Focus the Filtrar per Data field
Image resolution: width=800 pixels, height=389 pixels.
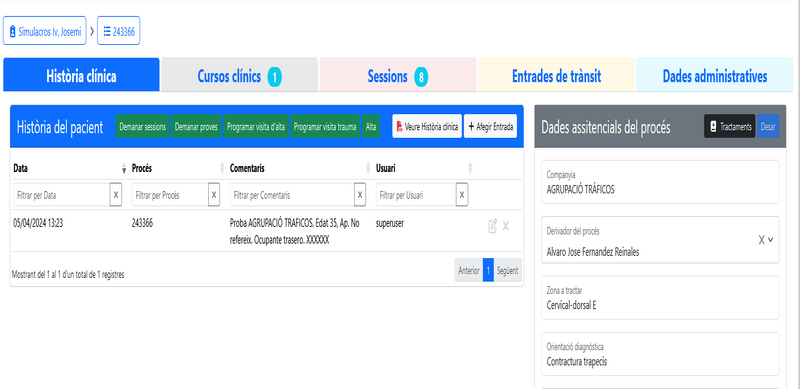point(61,194)
